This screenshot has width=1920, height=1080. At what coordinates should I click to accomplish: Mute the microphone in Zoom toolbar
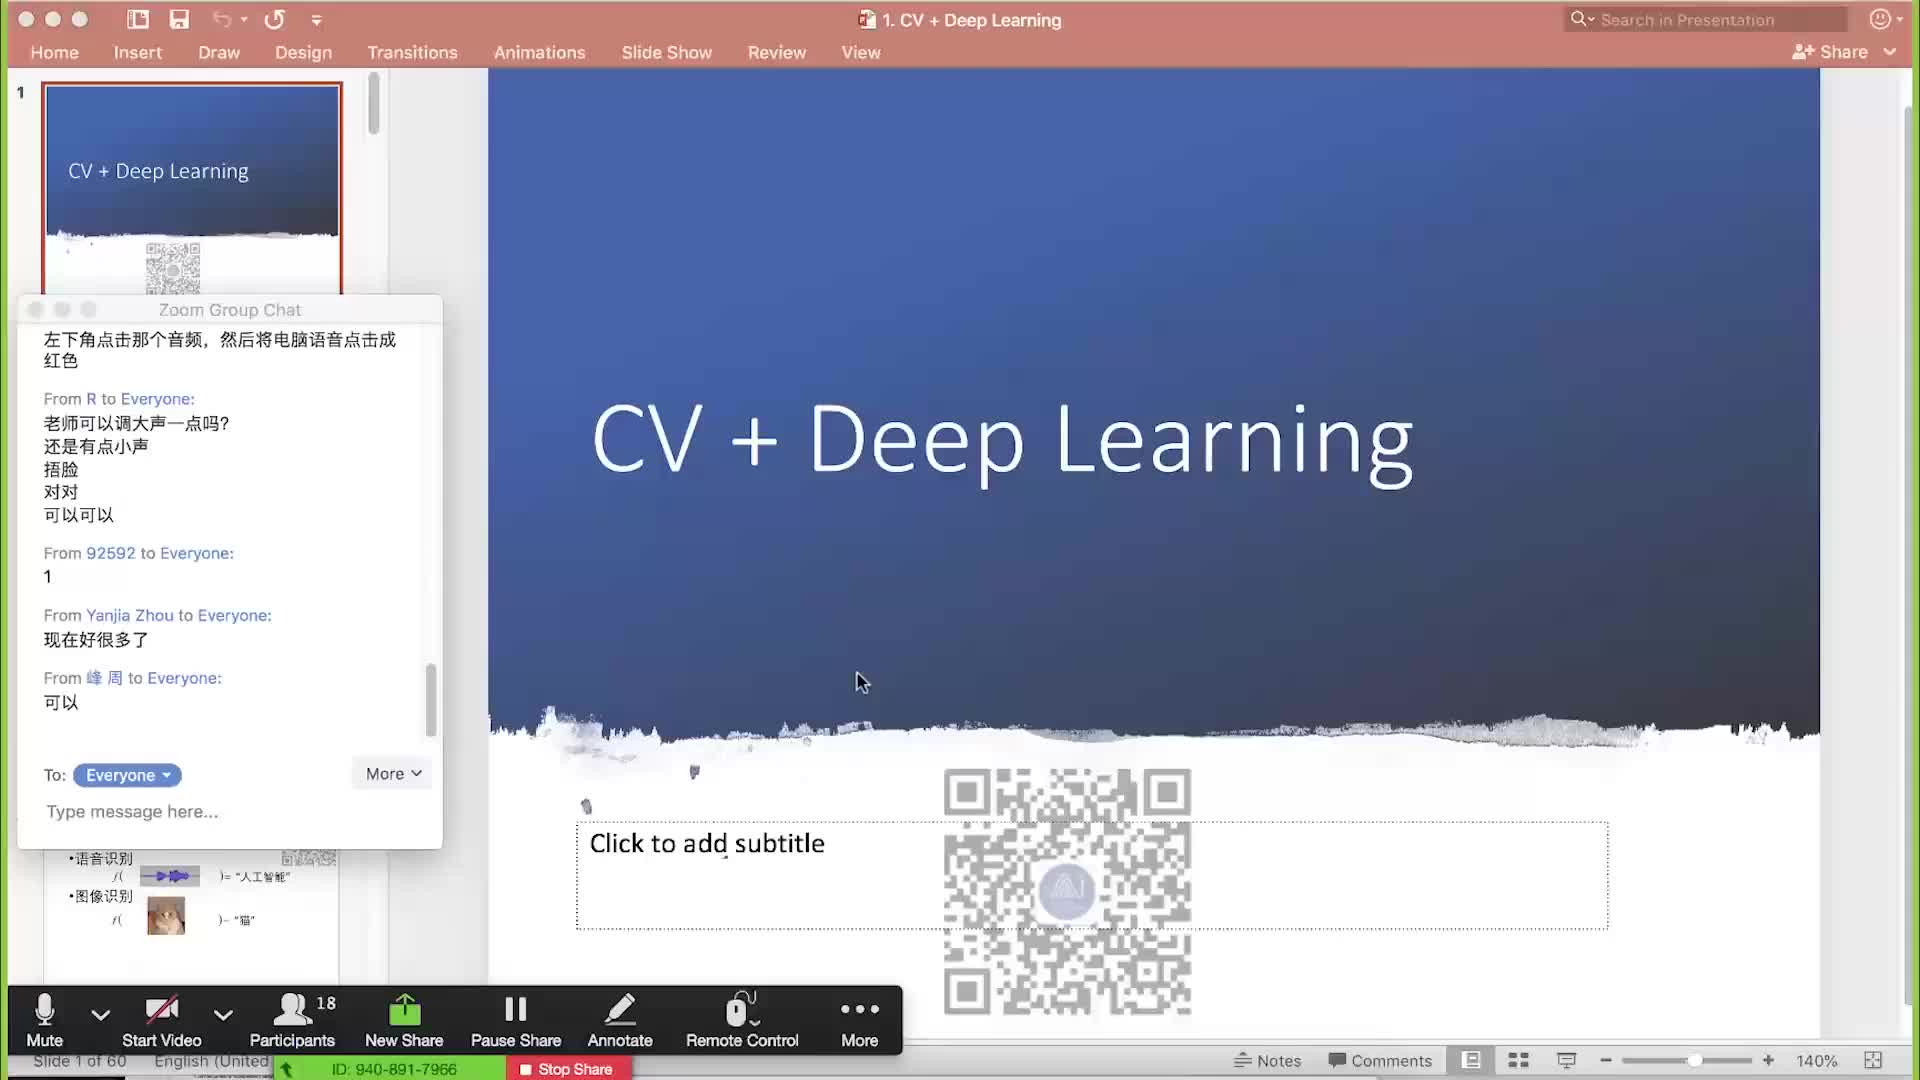[44, 1019]
